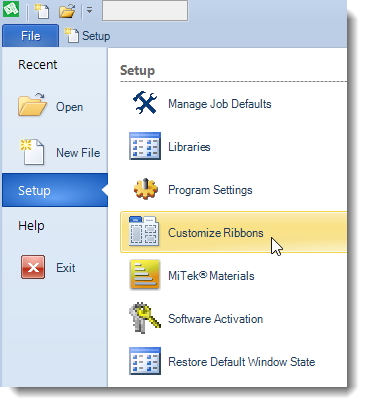Select Recent in the left menu
The height and width of the screenshot is (407, 367).
click(38, 64)
